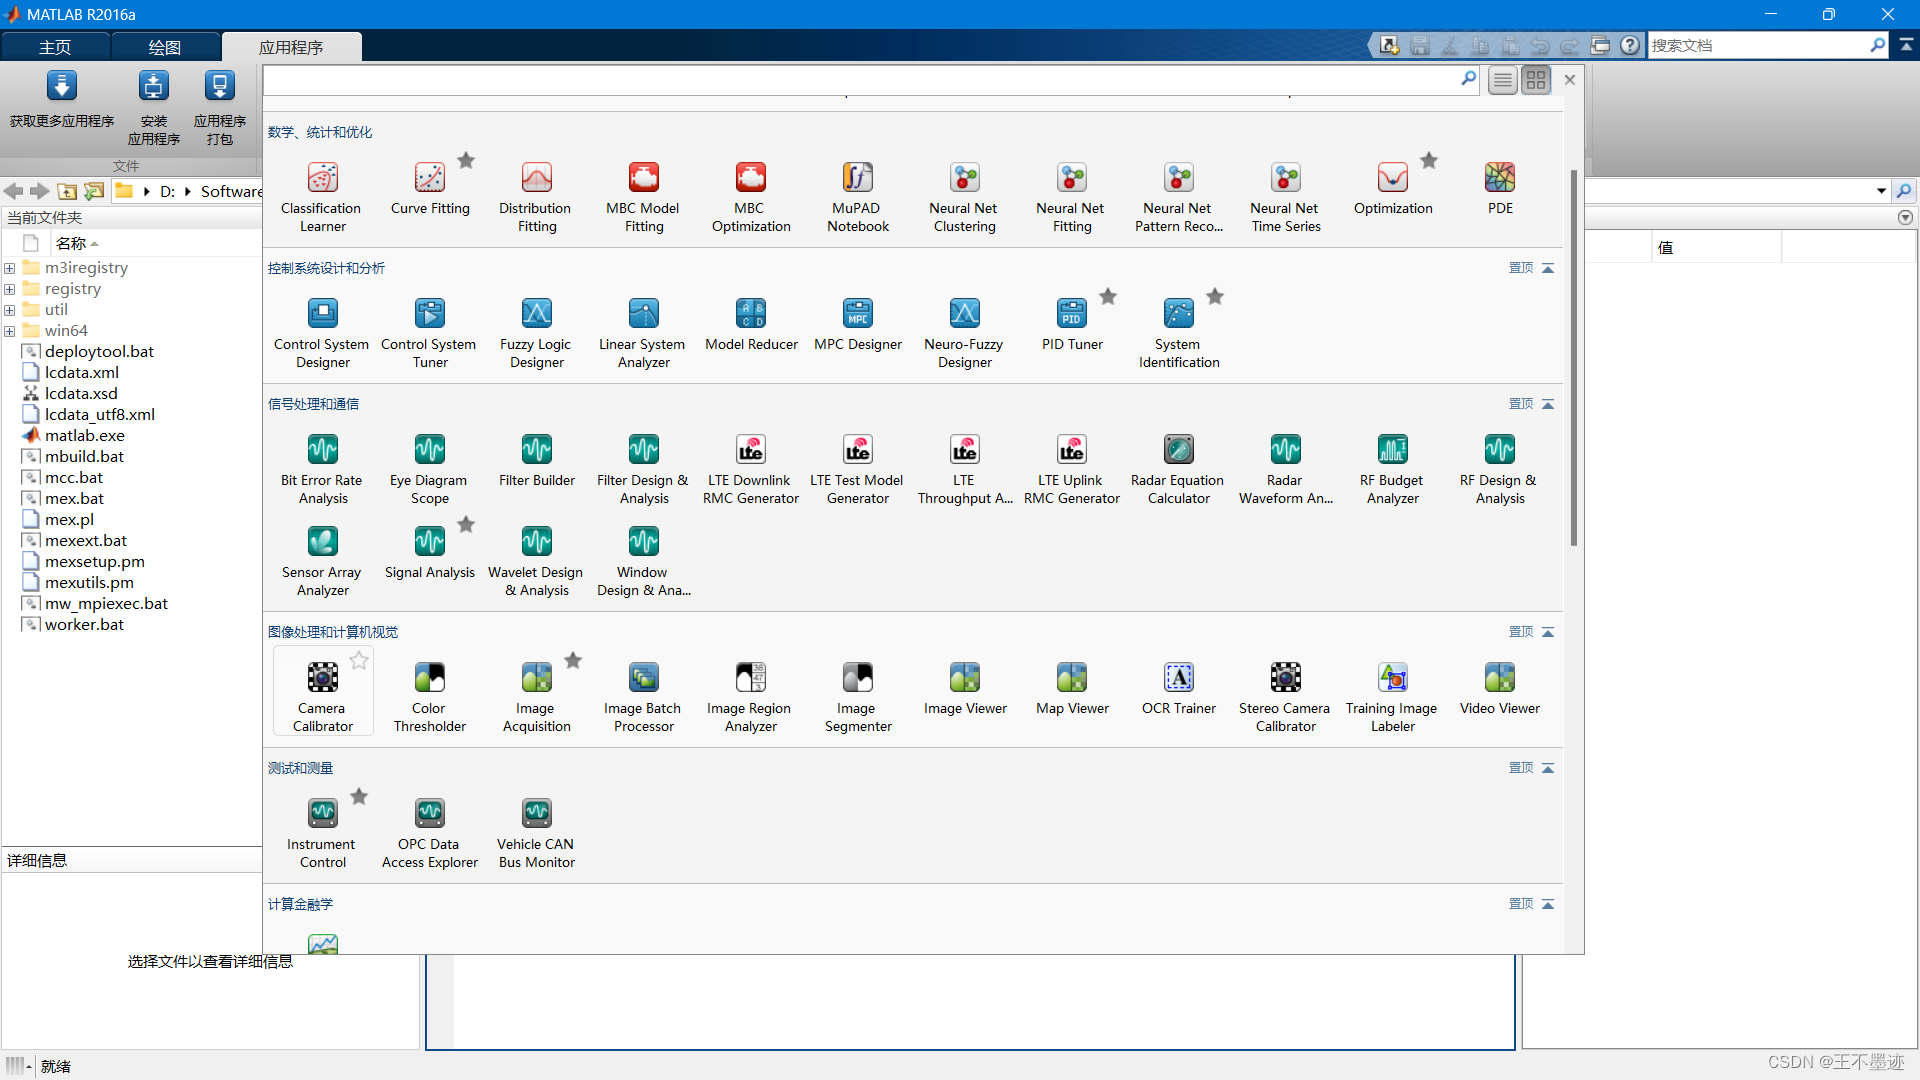Viewport: 1920px width, 1080px height.
Task: Expand the win64 folder node
Action: [x=10, y=331]
